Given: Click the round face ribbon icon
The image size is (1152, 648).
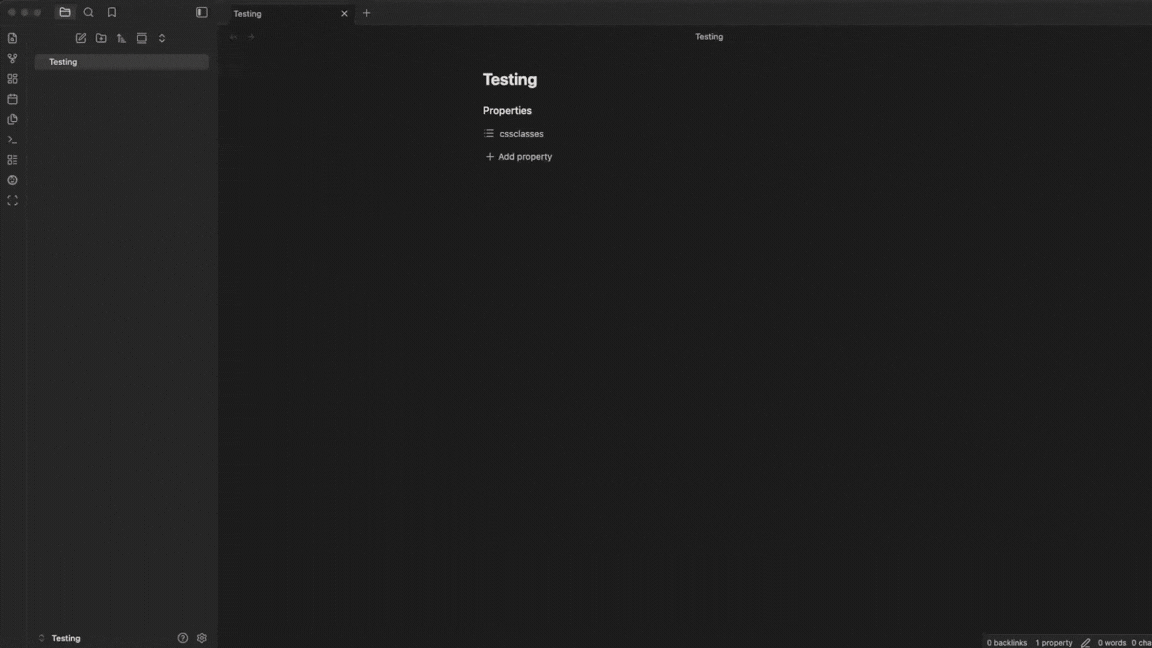Looking at the screenshot, I should [12, 180].
